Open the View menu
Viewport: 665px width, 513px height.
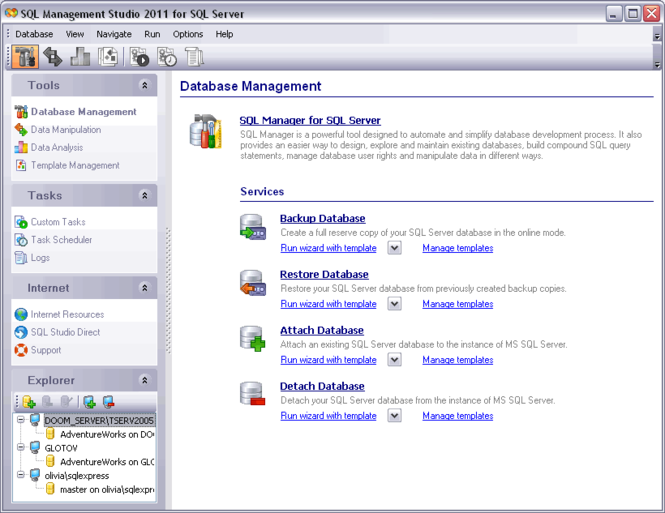pos(75,34)
